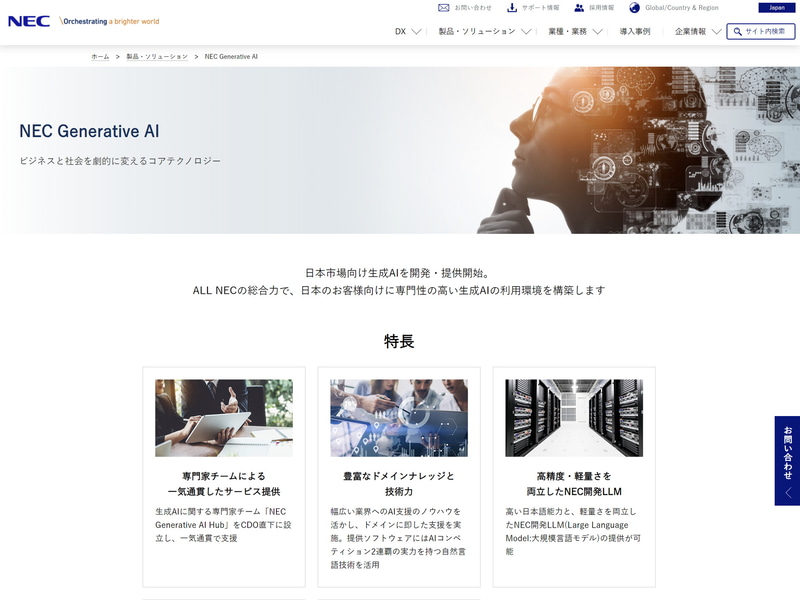The height and width of the screenshot is (600, 800).
Task: Open the 製品・ソリューション menu item
Action: tap(477, 32)
